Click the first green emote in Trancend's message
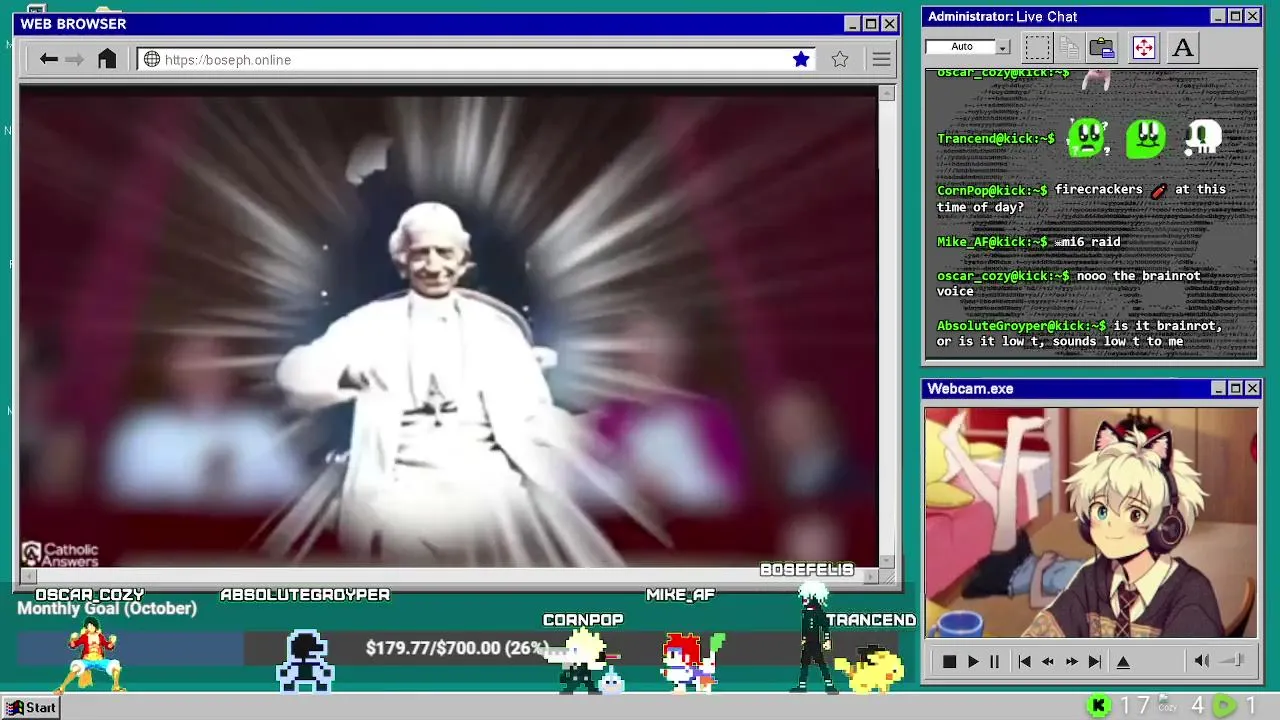Viewport: 1280px width, 720px height. coord(1088,138)
